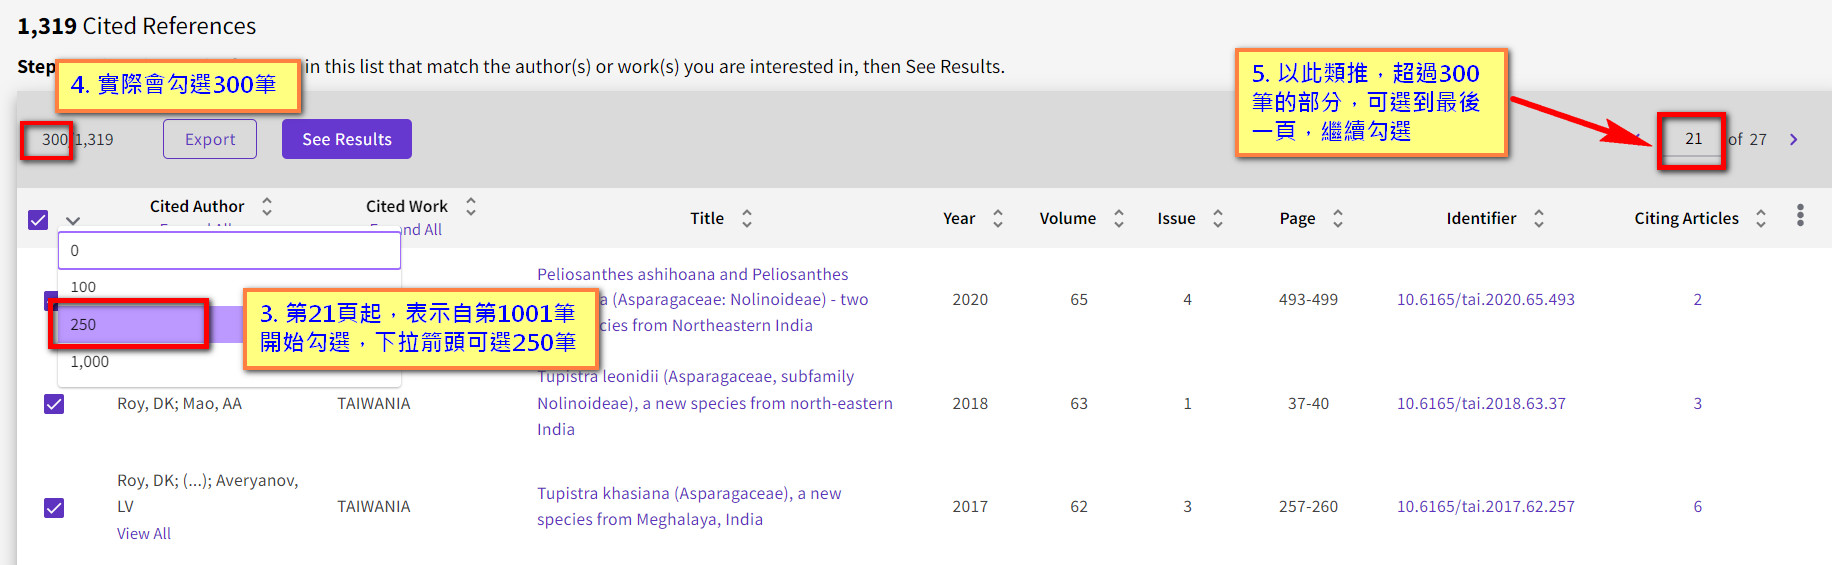1832x565 pixels.
Task: Click the Export button
Action: 210,139
